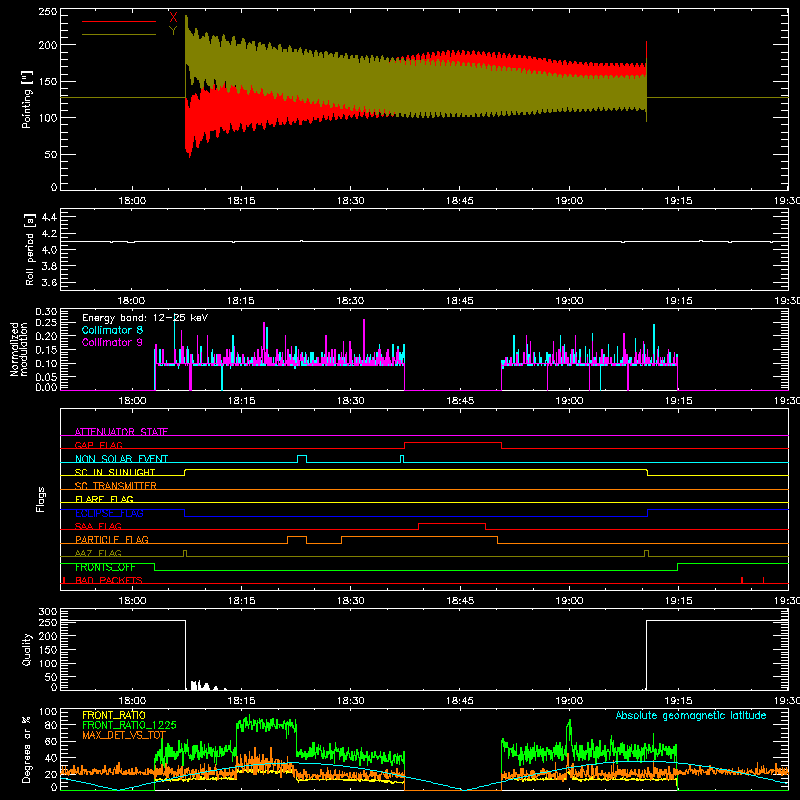Select the FRONTS_OFF flag label

click(105, 567)
